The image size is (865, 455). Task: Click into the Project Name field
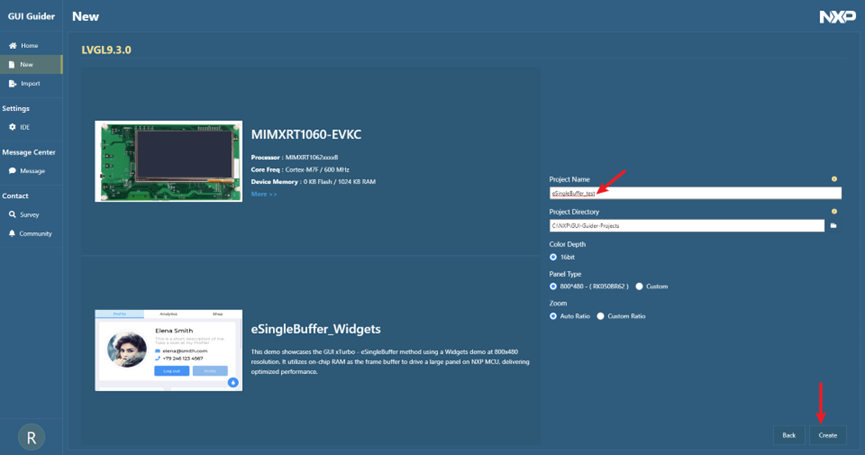695,193
